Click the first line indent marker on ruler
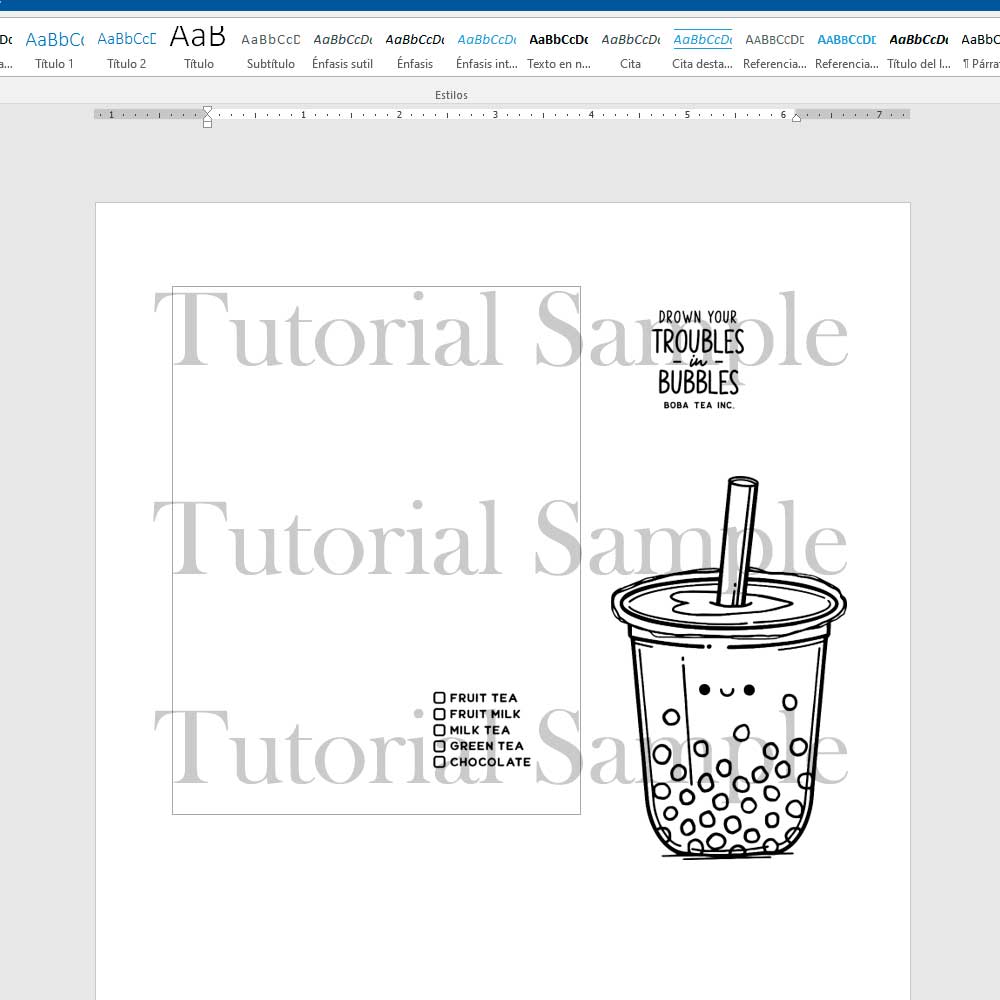This screenshot has height=1000, width=1000. point(207,109)
